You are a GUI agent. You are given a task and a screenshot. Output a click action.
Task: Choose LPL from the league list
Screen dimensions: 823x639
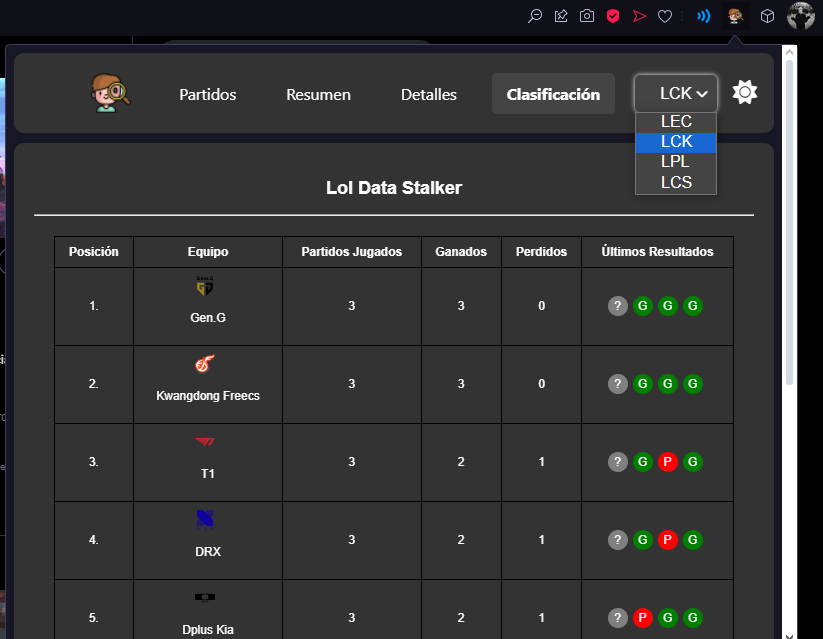[x=676, y=162]
